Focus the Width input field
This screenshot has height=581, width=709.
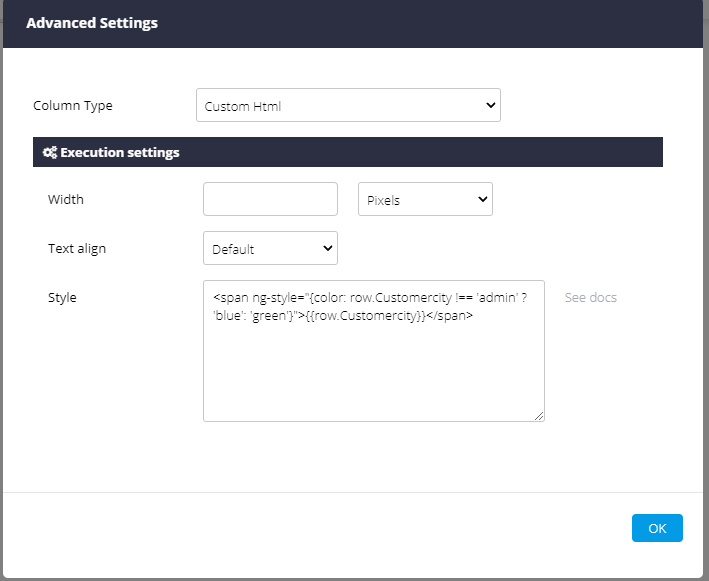click(270, 199)
